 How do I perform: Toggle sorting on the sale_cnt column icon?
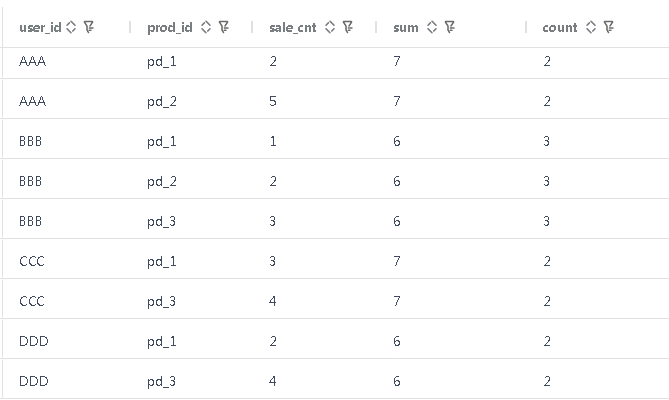tap(328, 28)
